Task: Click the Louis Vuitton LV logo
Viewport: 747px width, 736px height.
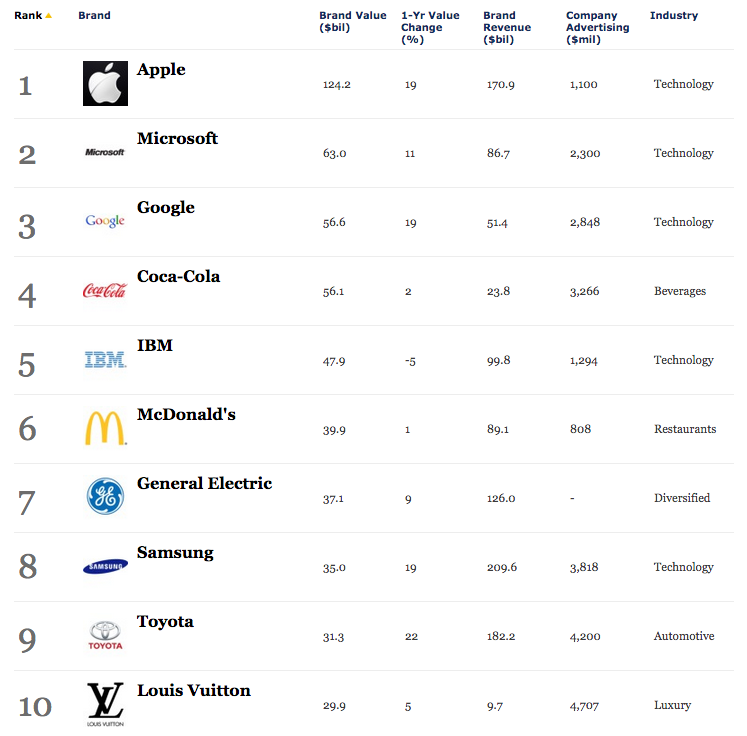Action: pos(105,704)
